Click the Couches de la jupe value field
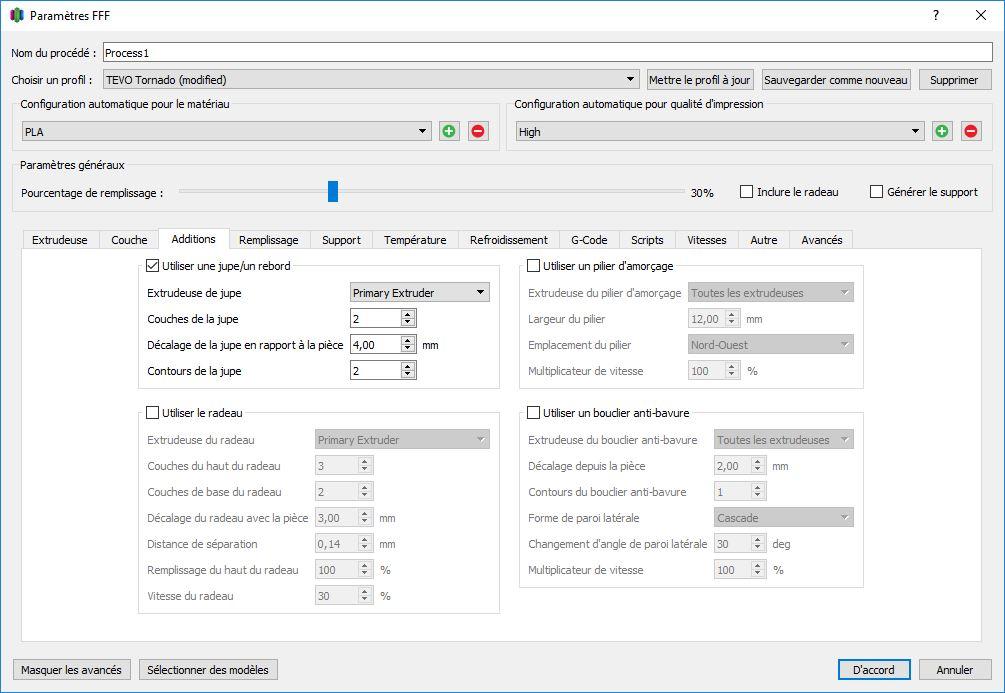The height and width of the screenshot is (693, 1005). tap(376, 319)
